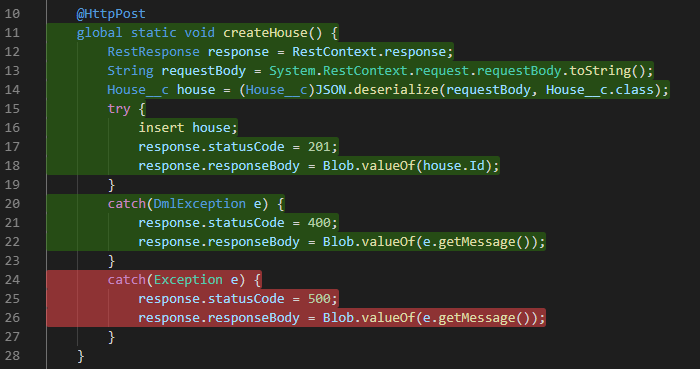700x369 pixels.
Task: Click 'RestResponse' type on line 12
Action: [153, 52]
